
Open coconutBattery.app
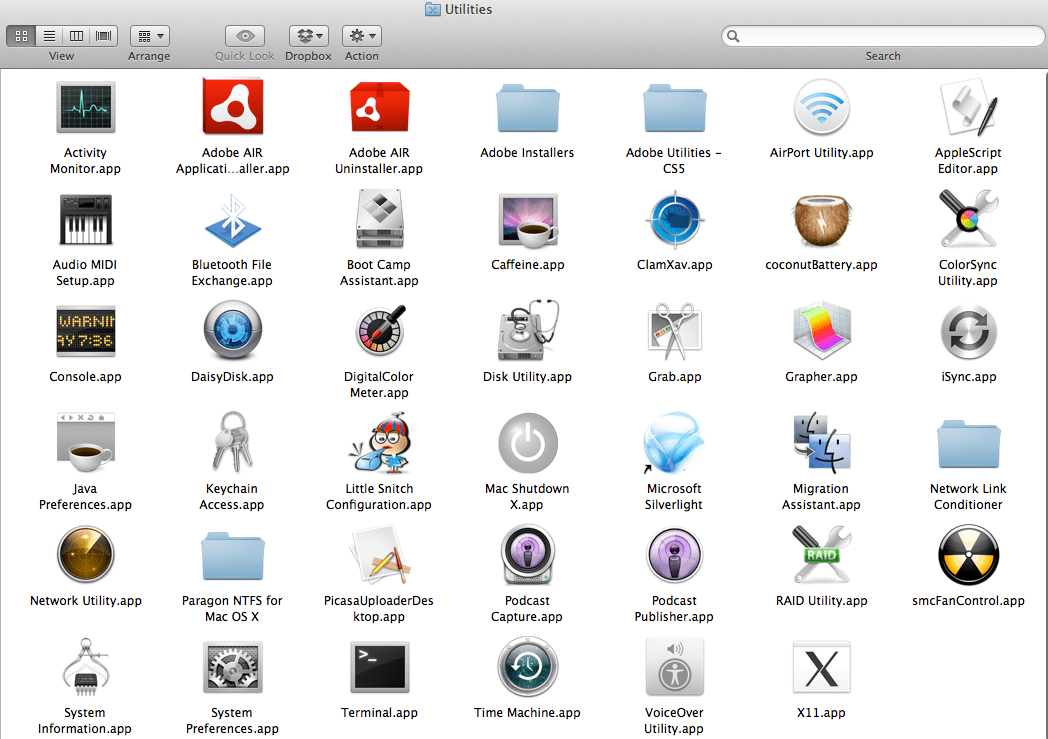821,219
